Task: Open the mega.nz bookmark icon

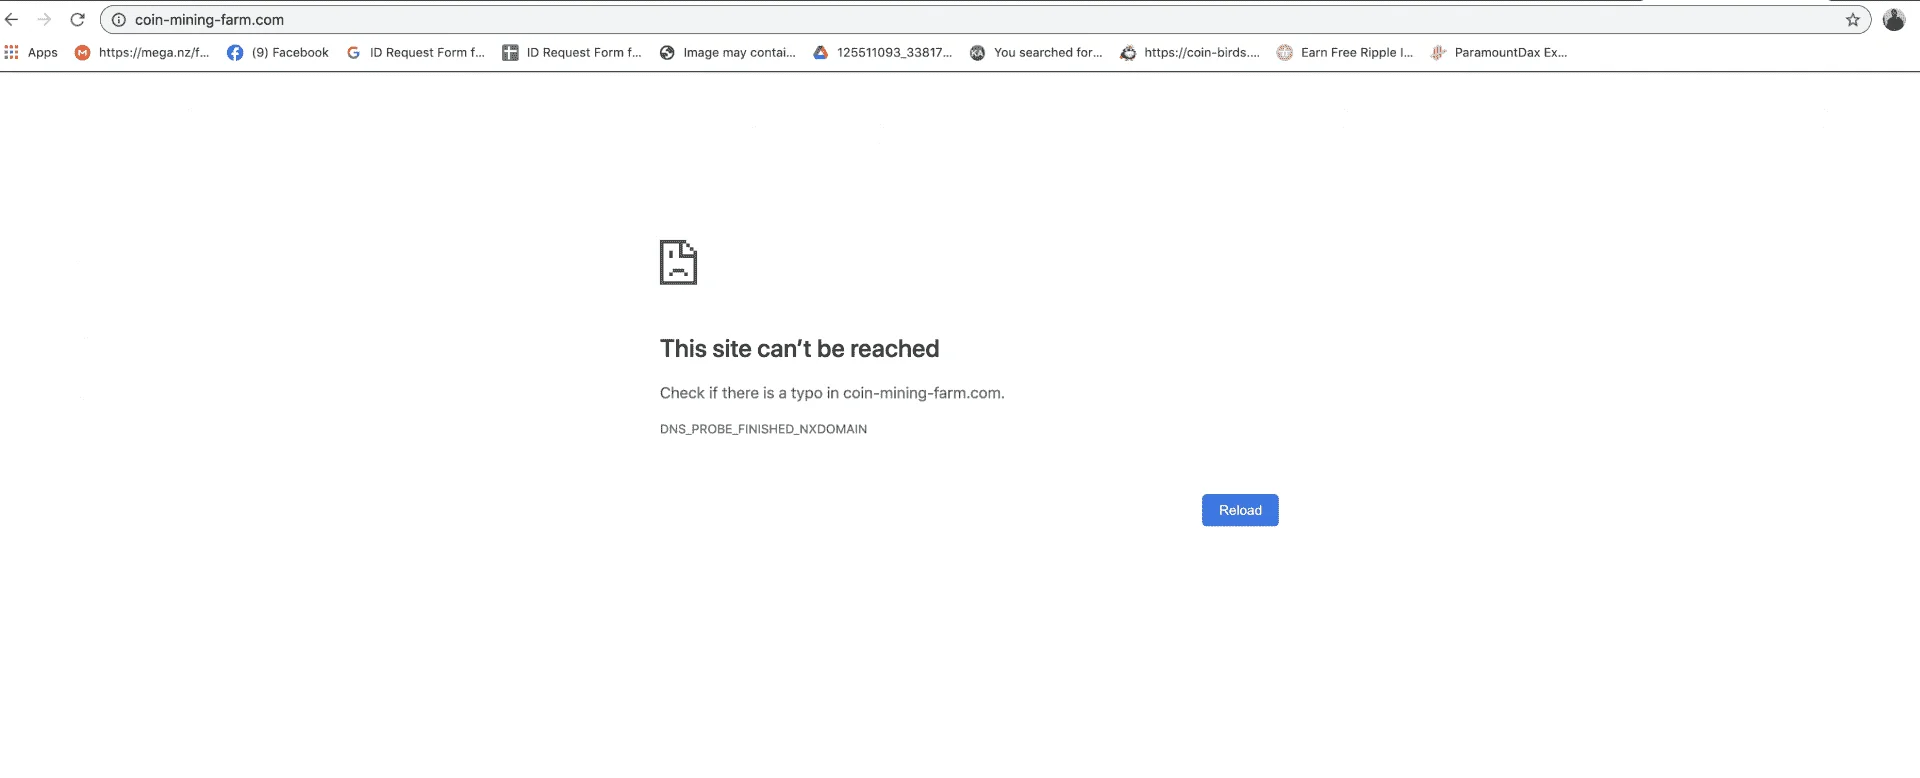Action: click(x=83, y=53)
